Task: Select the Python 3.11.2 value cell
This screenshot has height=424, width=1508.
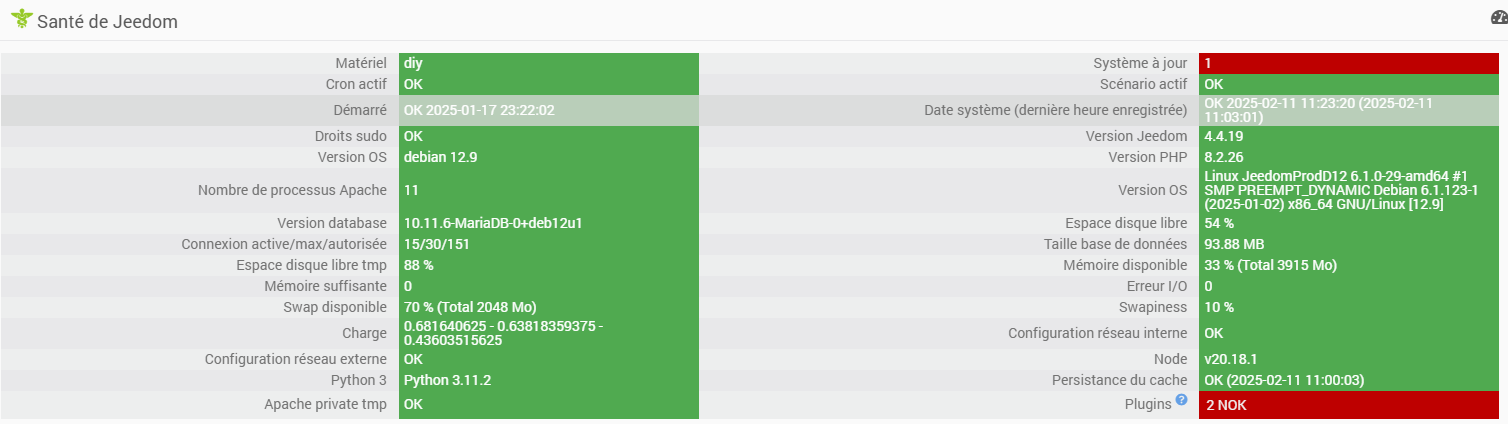Action: coord(447,380)
